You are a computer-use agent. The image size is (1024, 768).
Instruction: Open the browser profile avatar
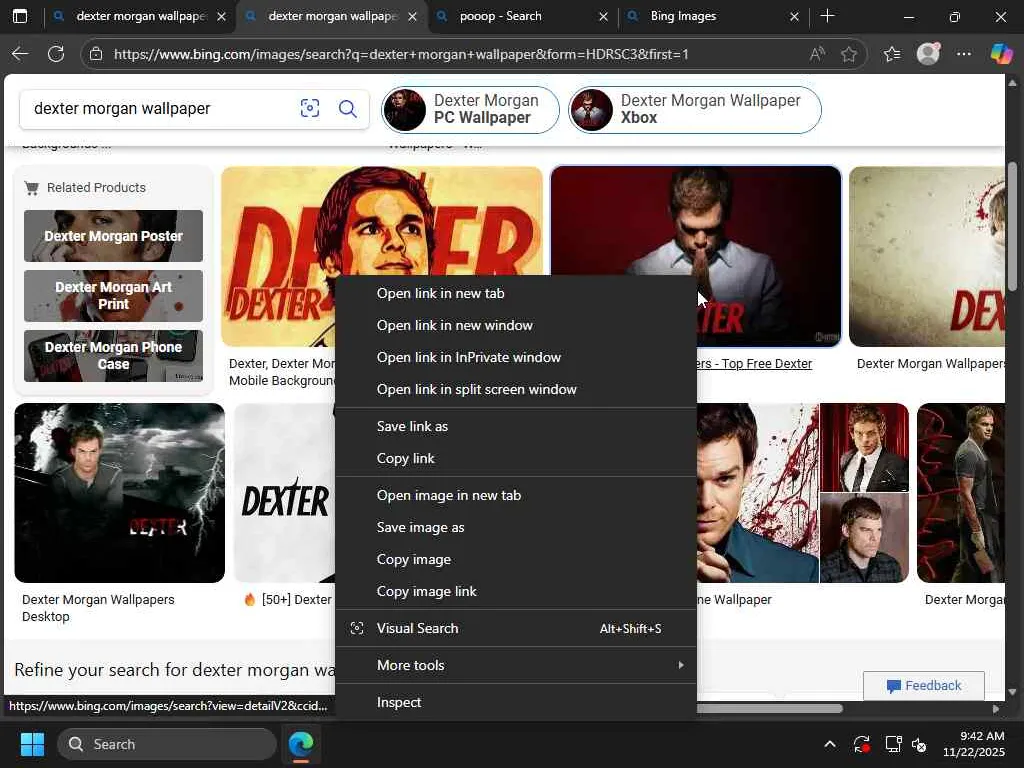click(x=928, y=54)
